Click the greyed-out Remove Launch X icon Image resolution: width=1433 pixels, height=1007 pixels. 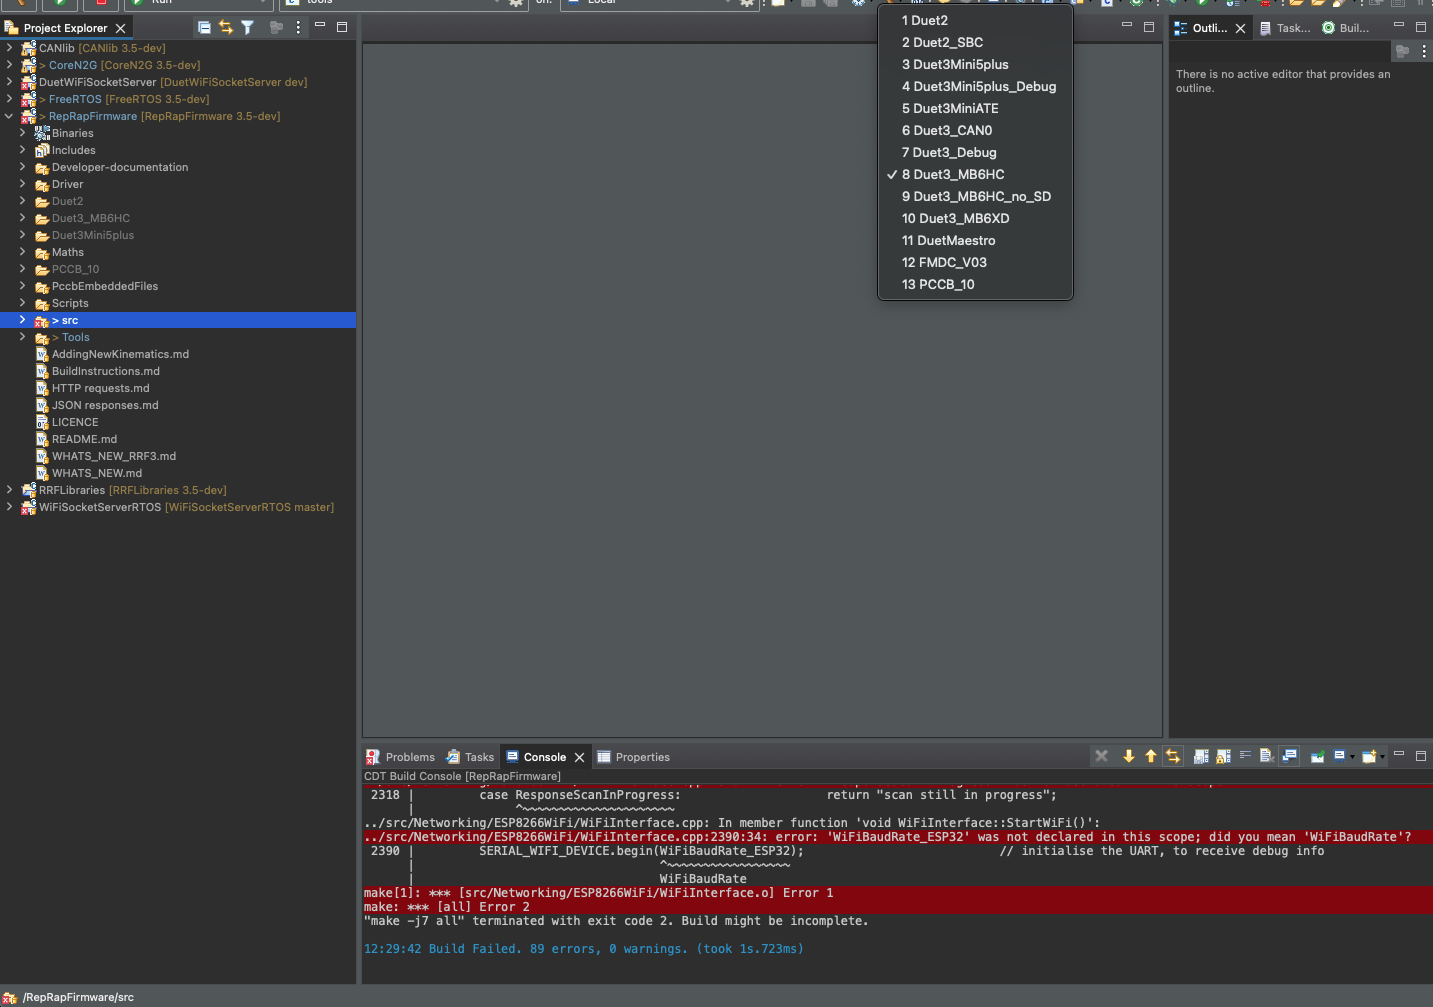(x=1101, y=756)
